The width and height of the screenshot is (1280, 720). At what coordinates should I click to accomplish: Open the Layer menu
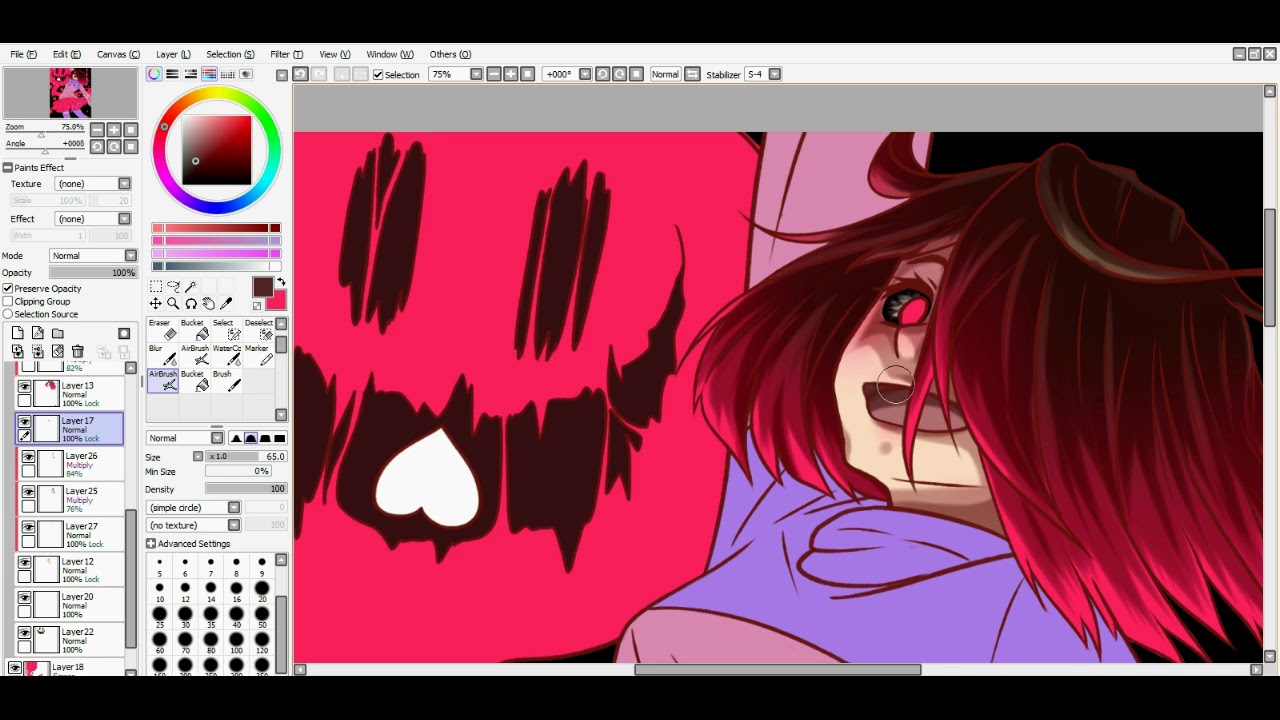[173, 54]
